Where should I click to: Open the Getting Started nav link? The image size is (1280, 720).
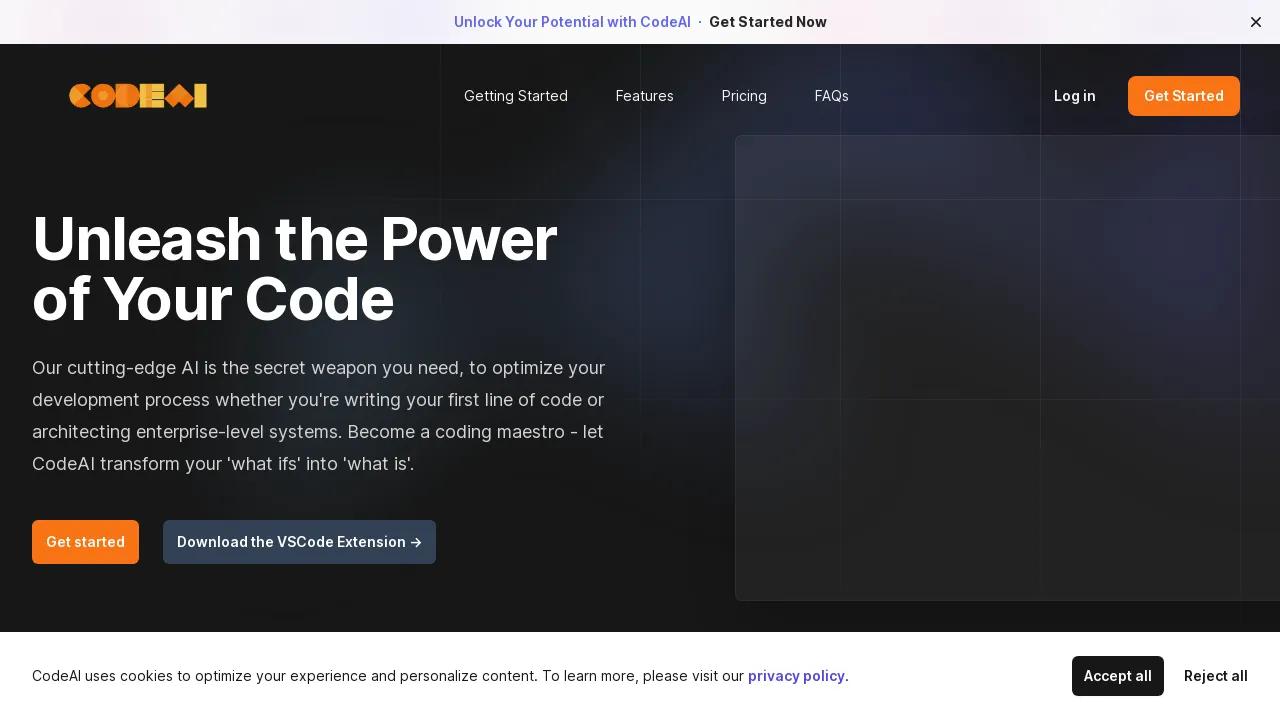[516, 96]
